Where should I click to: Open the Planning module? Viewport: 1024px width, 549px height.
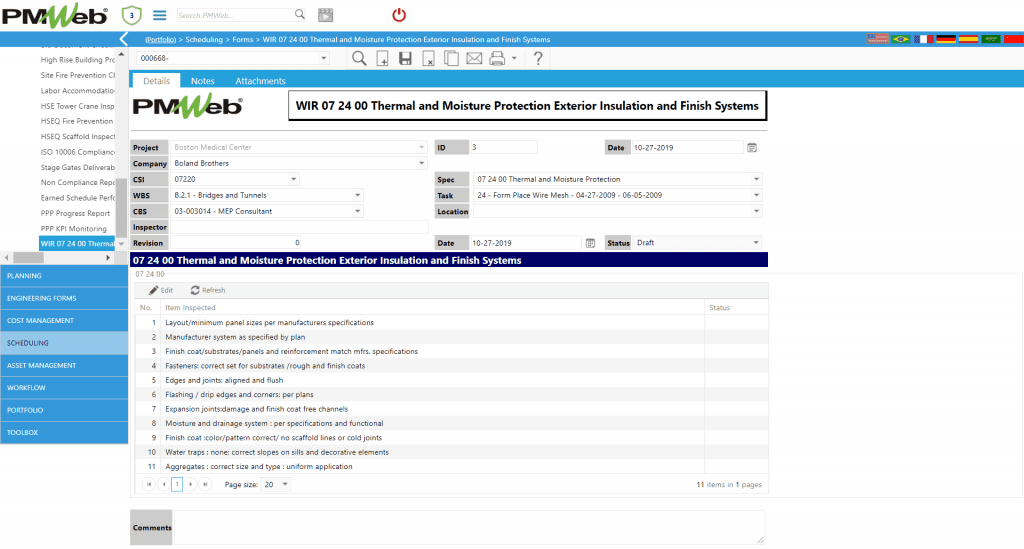pyautogui.click(x=64, y=275)
